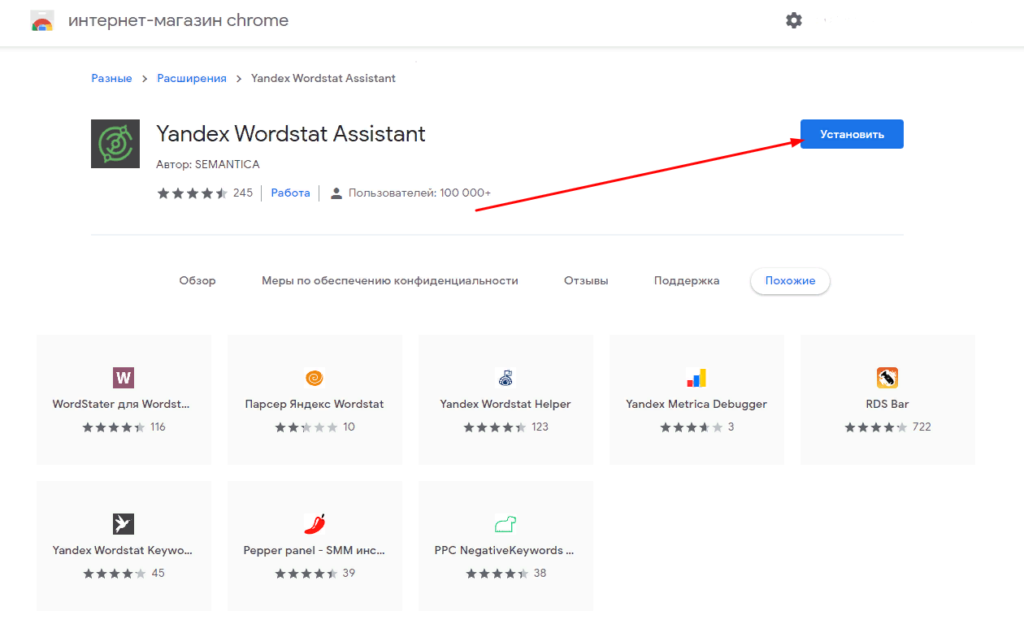The width and height of the screenshot is (1024, 624).
Task: Click the Yandex Metrica Debugger bar chart icon
Action: (696, 377)
